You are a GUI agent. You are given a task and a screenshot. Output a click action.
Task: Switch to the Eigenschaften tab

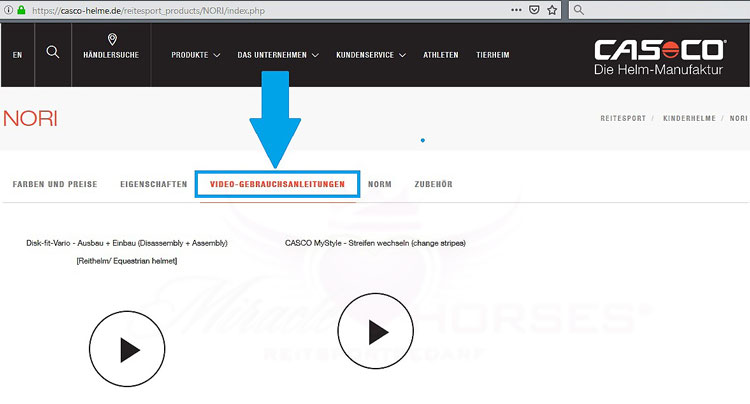pos(154,184)
